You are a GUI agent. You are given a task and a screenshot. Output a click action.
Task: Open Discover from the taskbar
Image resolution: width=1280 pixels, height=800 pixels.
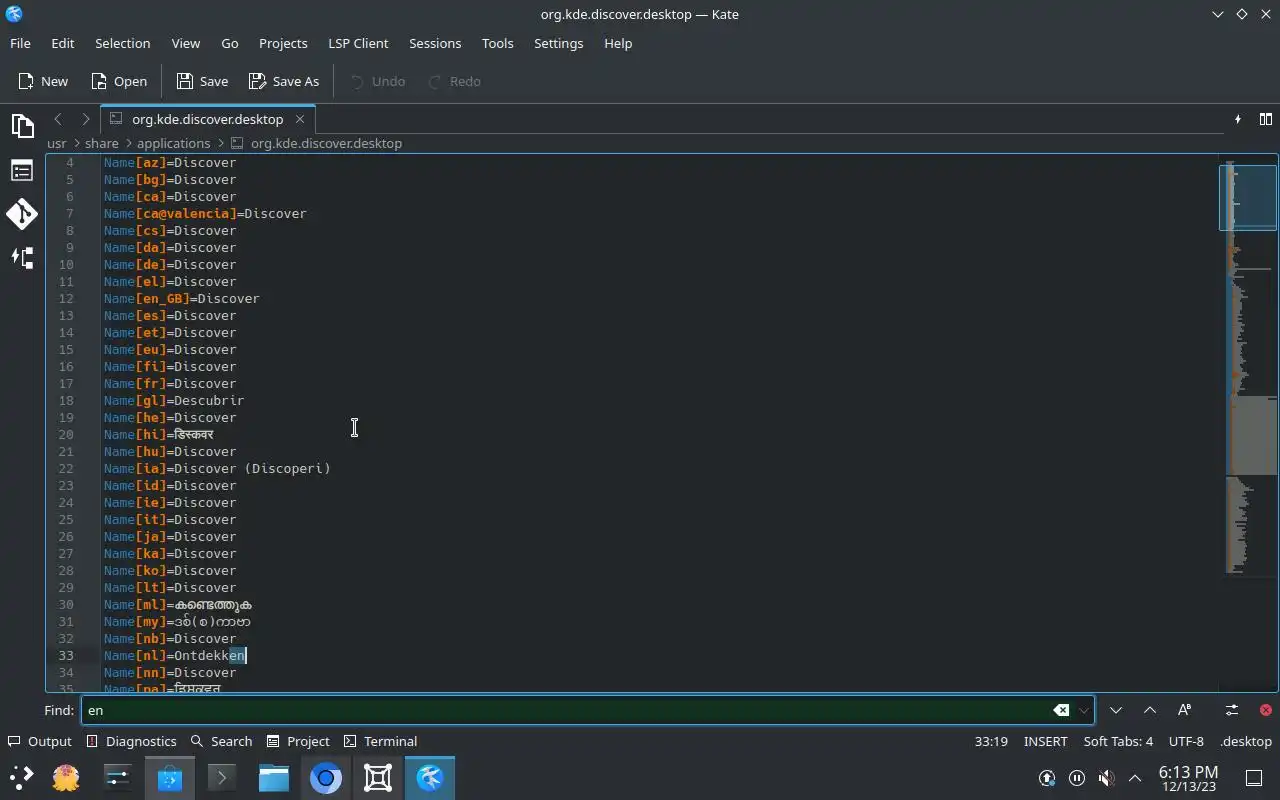[x=170, y=778]
